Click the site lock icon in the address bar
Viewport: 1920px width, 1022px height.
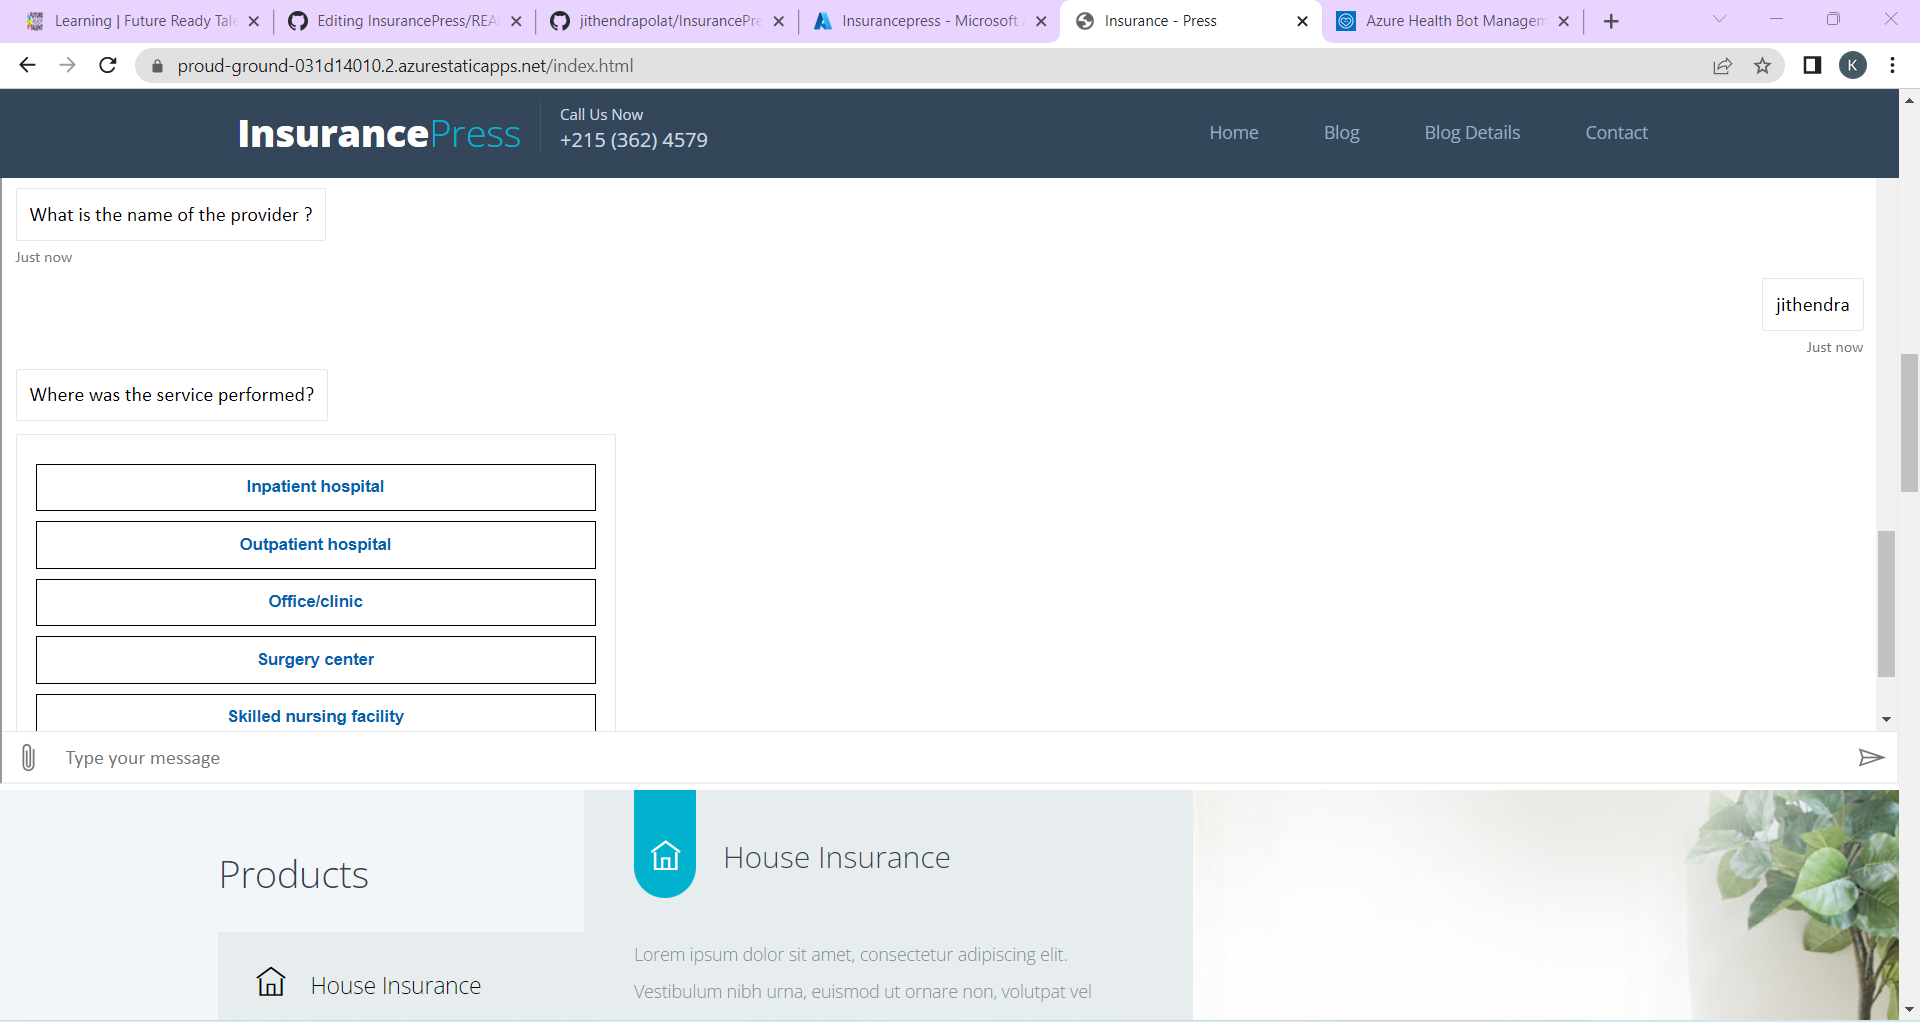coord(157,66)
